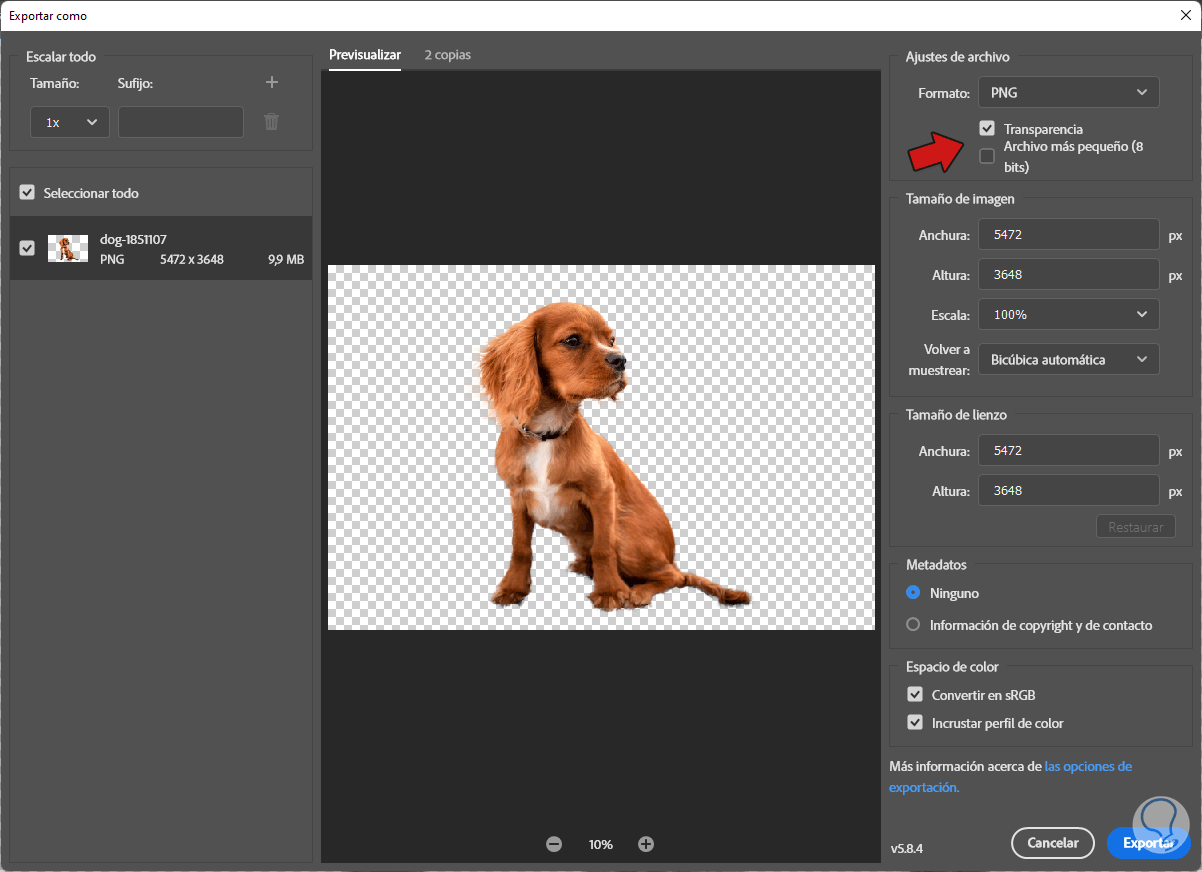The width and height of the screenshot is (1202, 872).
Task: Add a new scale size with plus icon
Action: pyautogui.click(x=272, y=82)
